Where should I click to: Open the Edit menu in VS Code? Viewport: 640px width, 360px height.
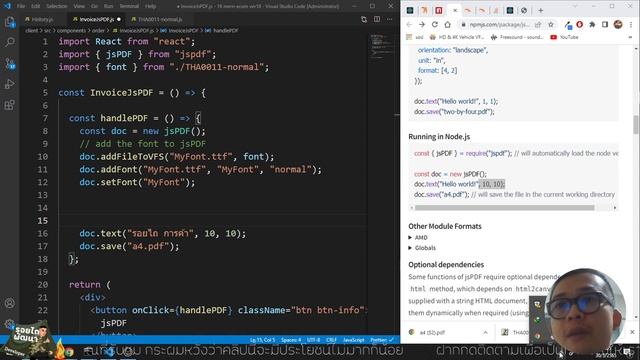coord(36,6)
